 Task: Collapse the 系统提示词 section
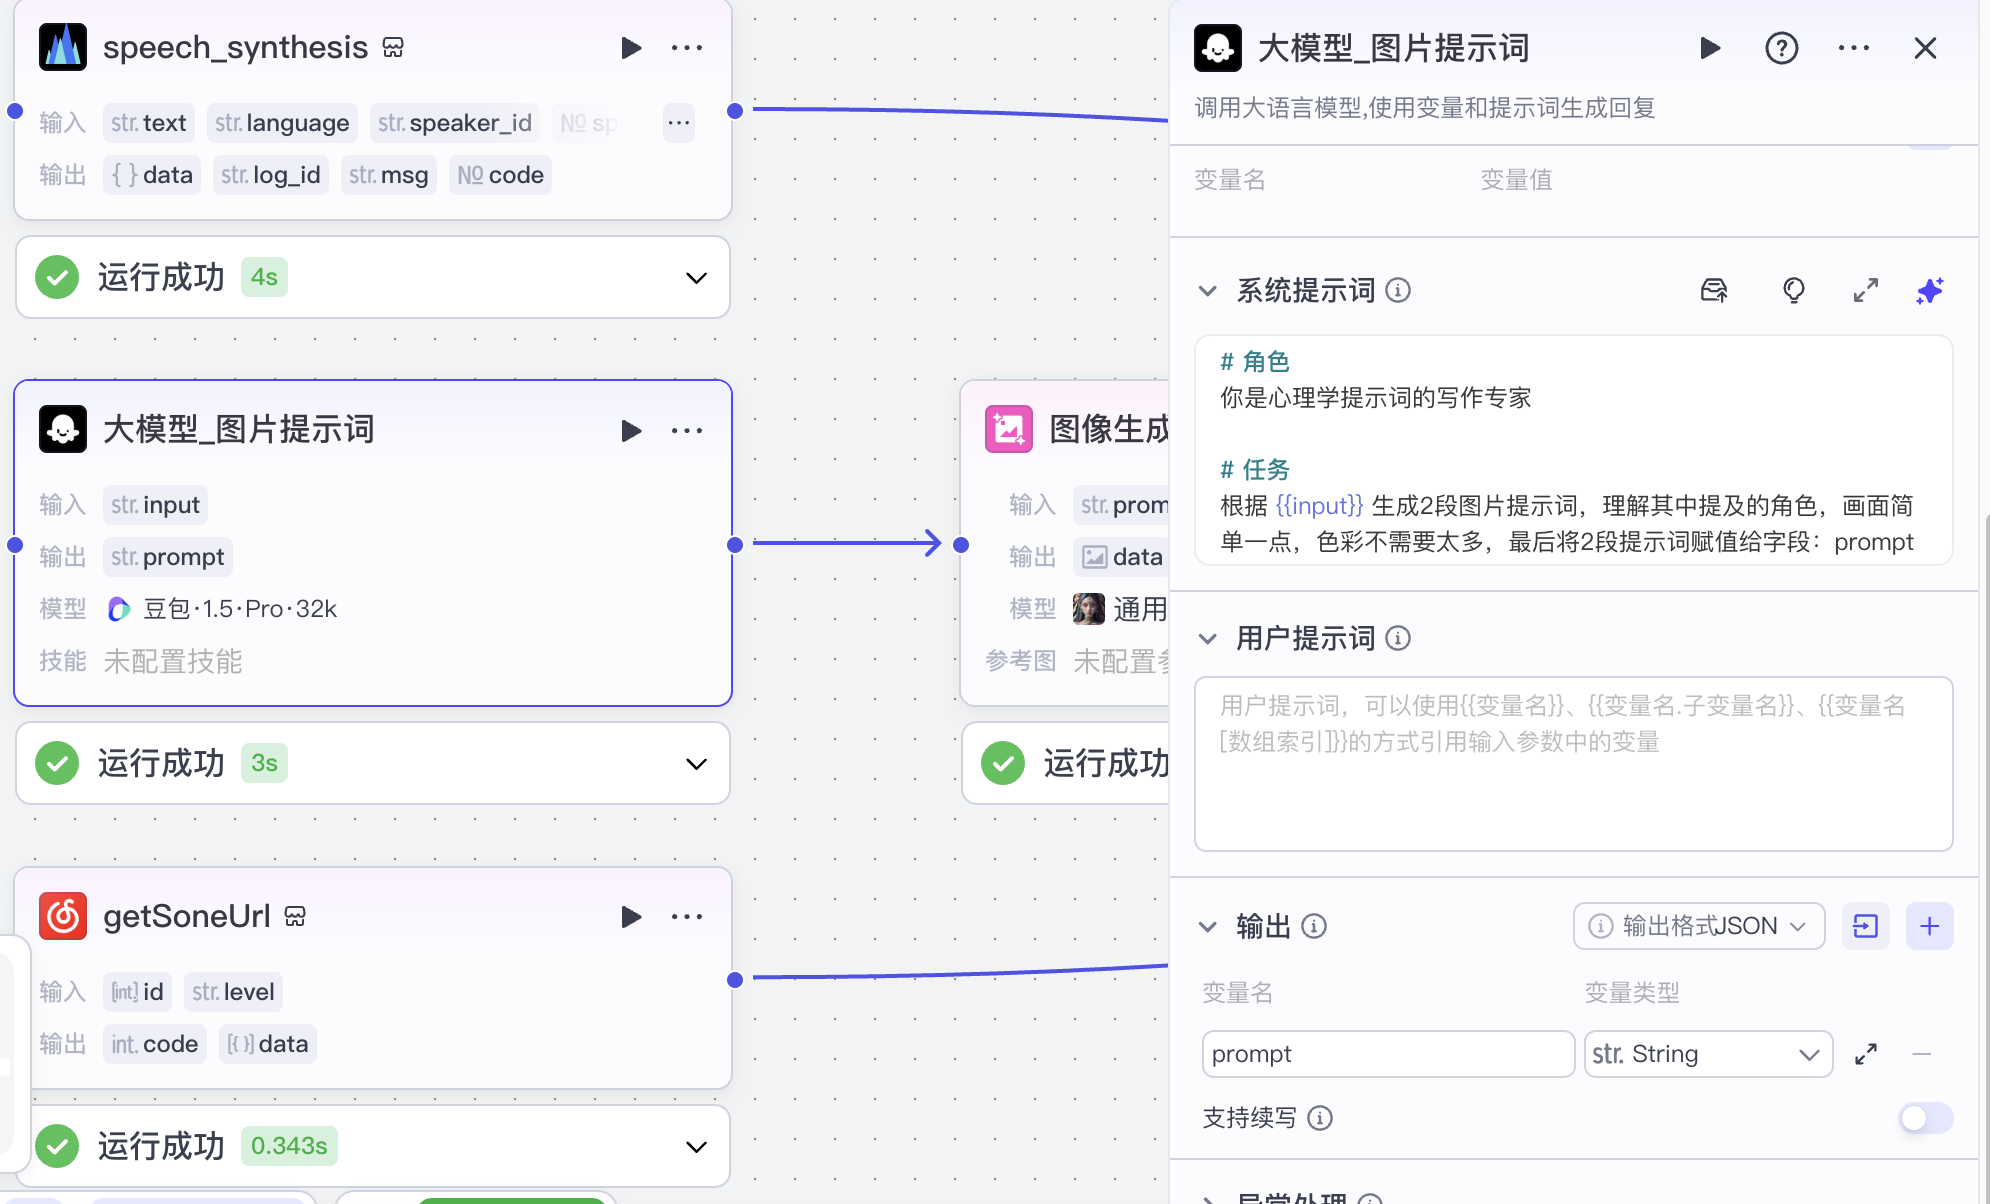(x=1208, y=290)
